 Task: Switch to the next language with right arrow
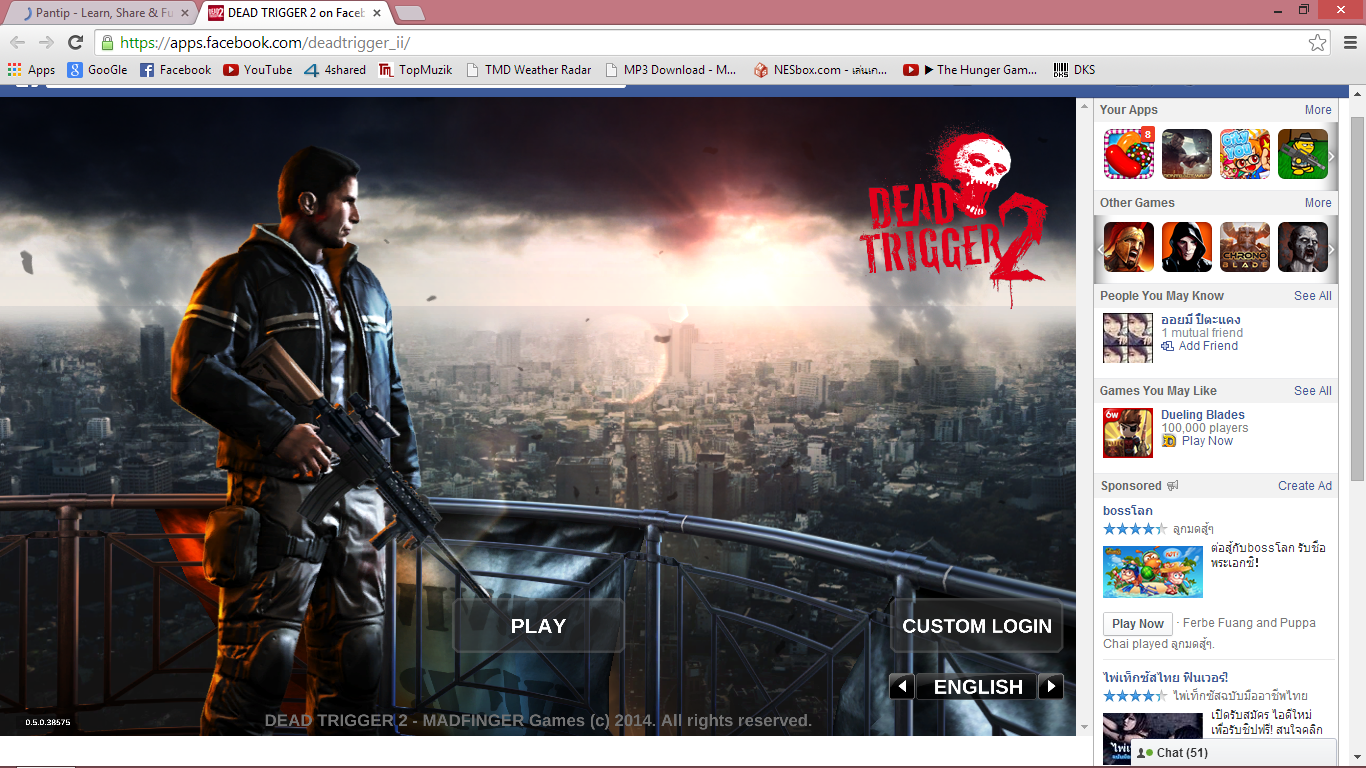pyautogui.click(x=1050, y=687)
